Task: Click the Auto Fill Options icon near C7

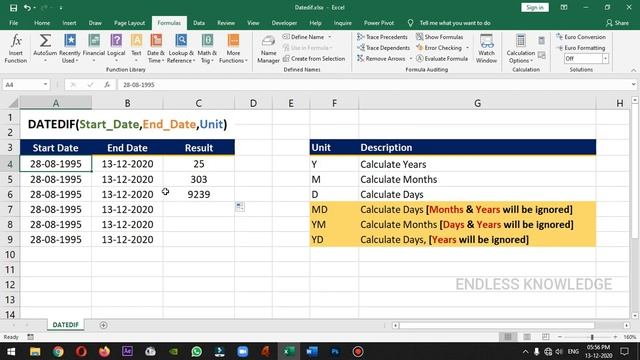Action: [240, 207]
